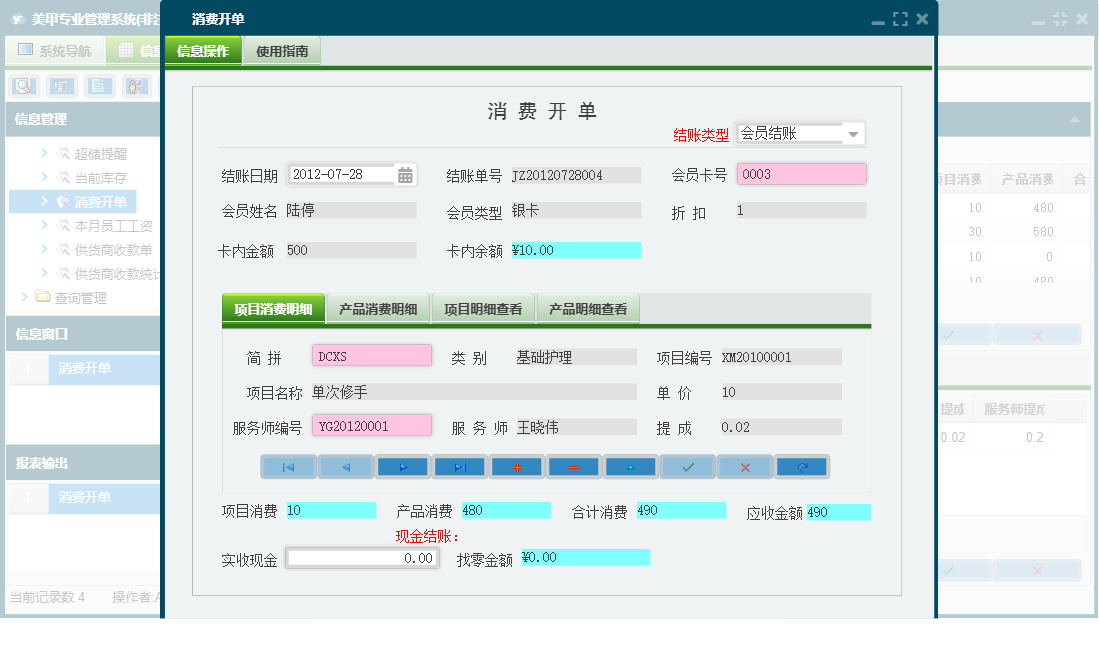The width and height of the screenshot is (1099, 665).
Task: Select the first record navigation icon
Action: [289, 465]
